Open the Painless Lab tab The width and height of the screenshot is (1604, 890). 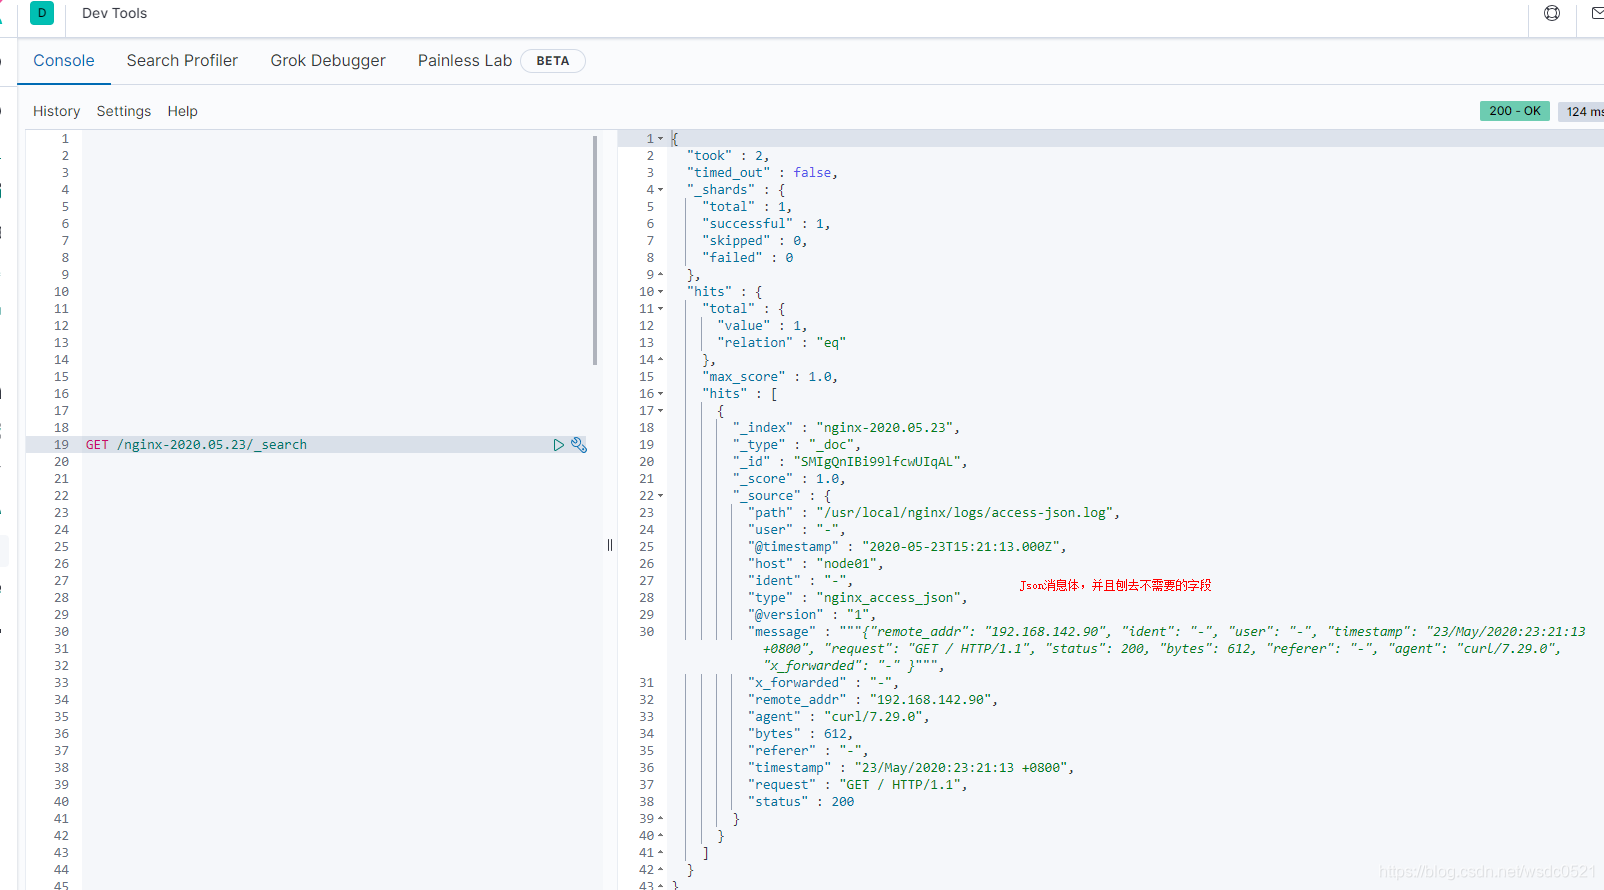[x=465, y=61]
